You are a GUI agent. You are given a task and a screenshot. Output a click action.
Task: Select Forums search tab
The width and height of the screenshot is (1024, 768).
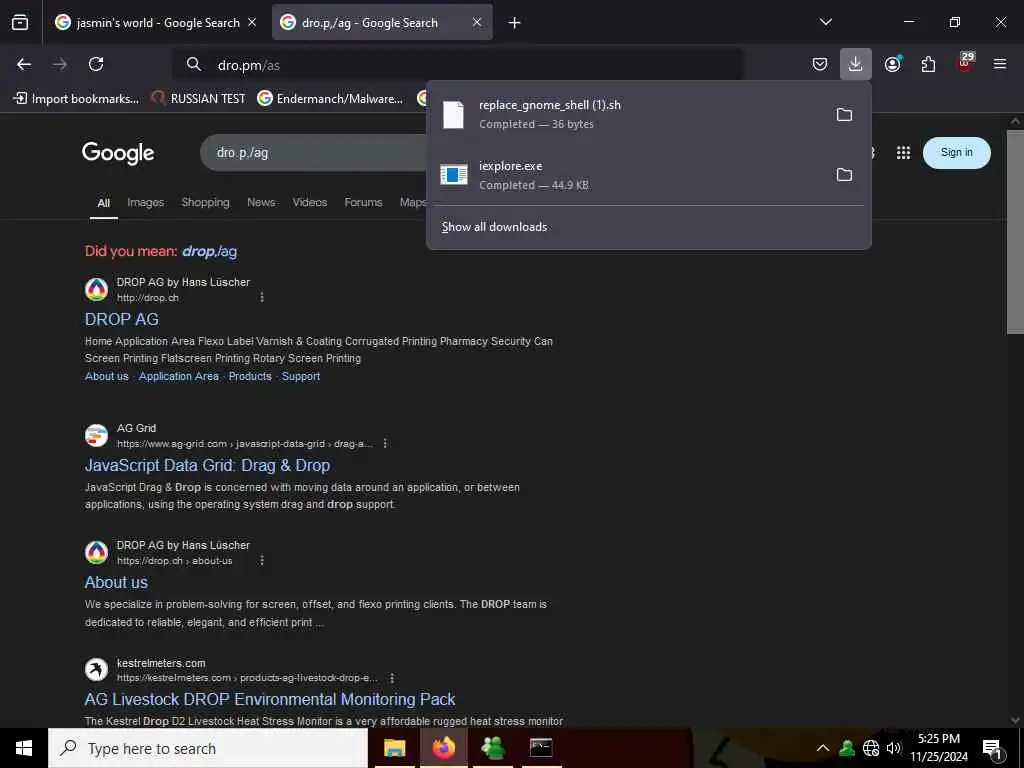tap(363, 202)
